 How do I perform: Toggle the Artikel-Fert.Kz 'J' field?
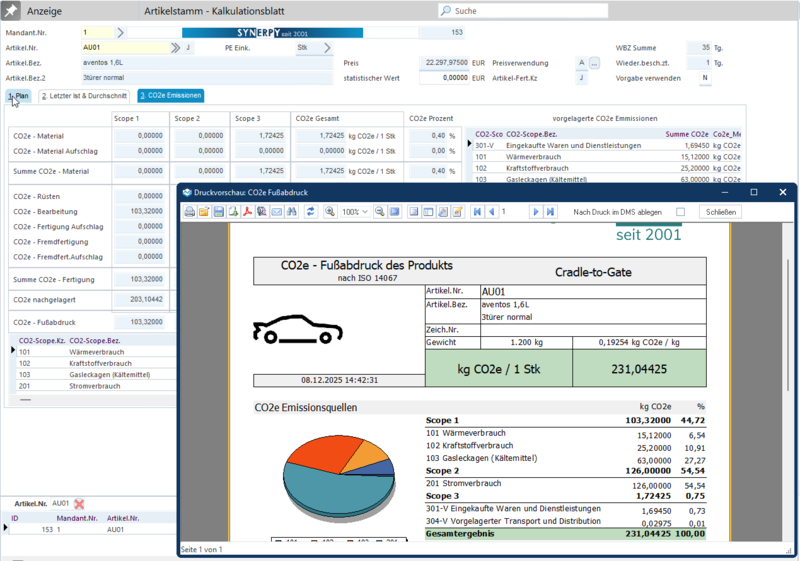(581, 77)
